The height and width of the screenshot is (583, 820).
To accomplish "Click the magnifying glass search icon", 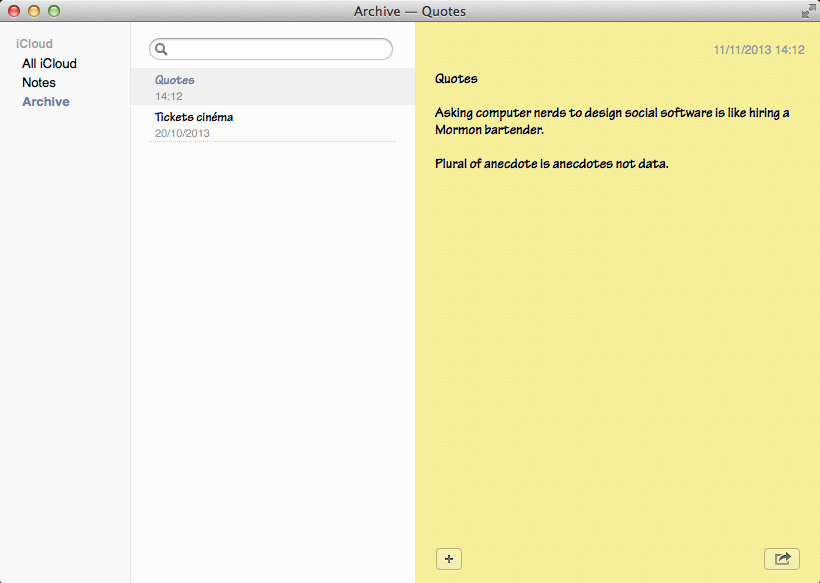I will coord(162,49).
